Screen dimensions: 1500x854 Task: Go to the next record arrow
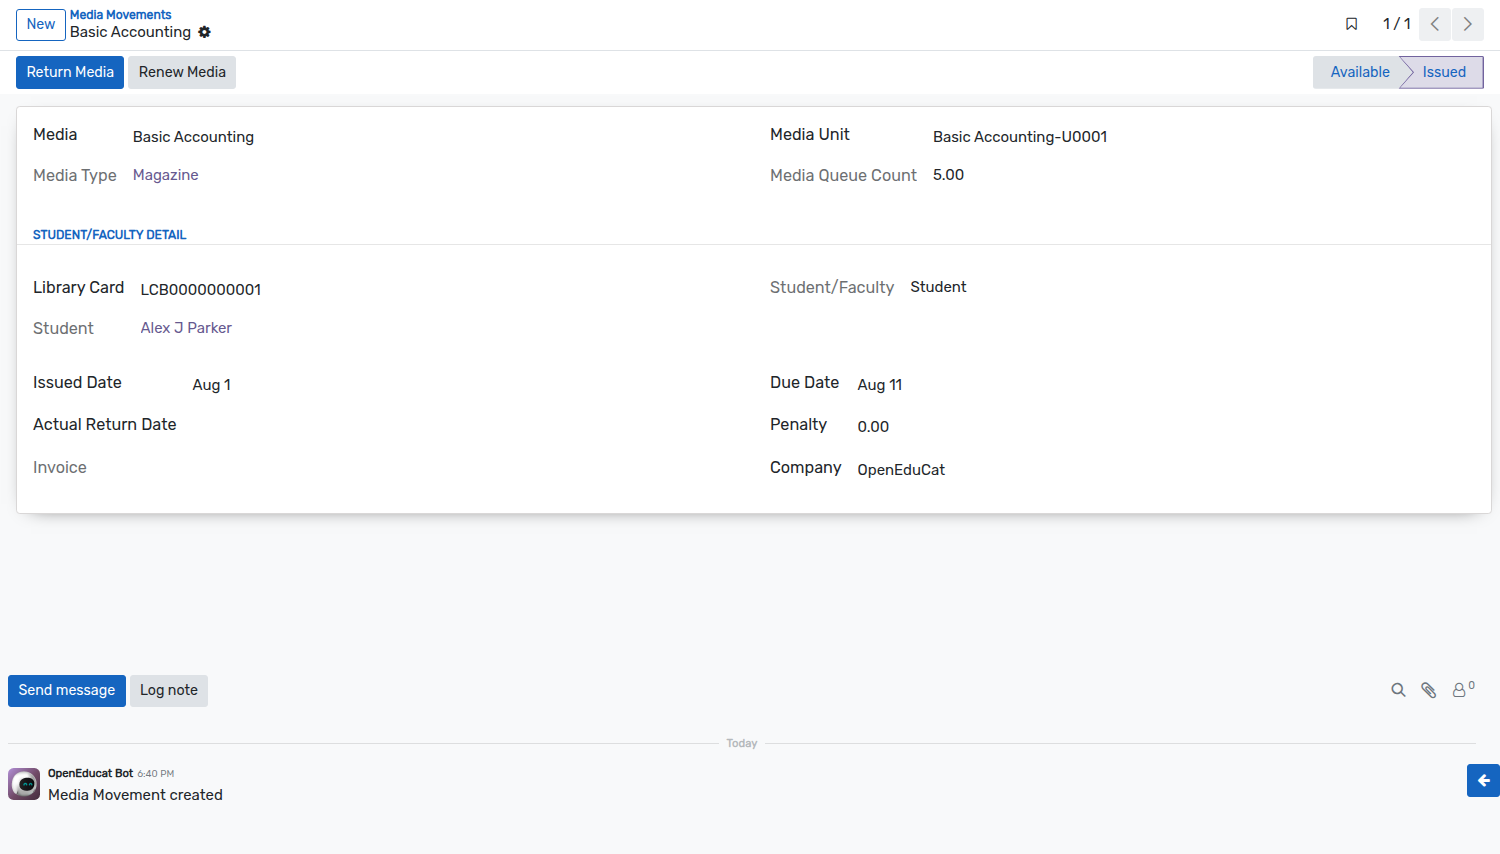[x=1468, y=24]
